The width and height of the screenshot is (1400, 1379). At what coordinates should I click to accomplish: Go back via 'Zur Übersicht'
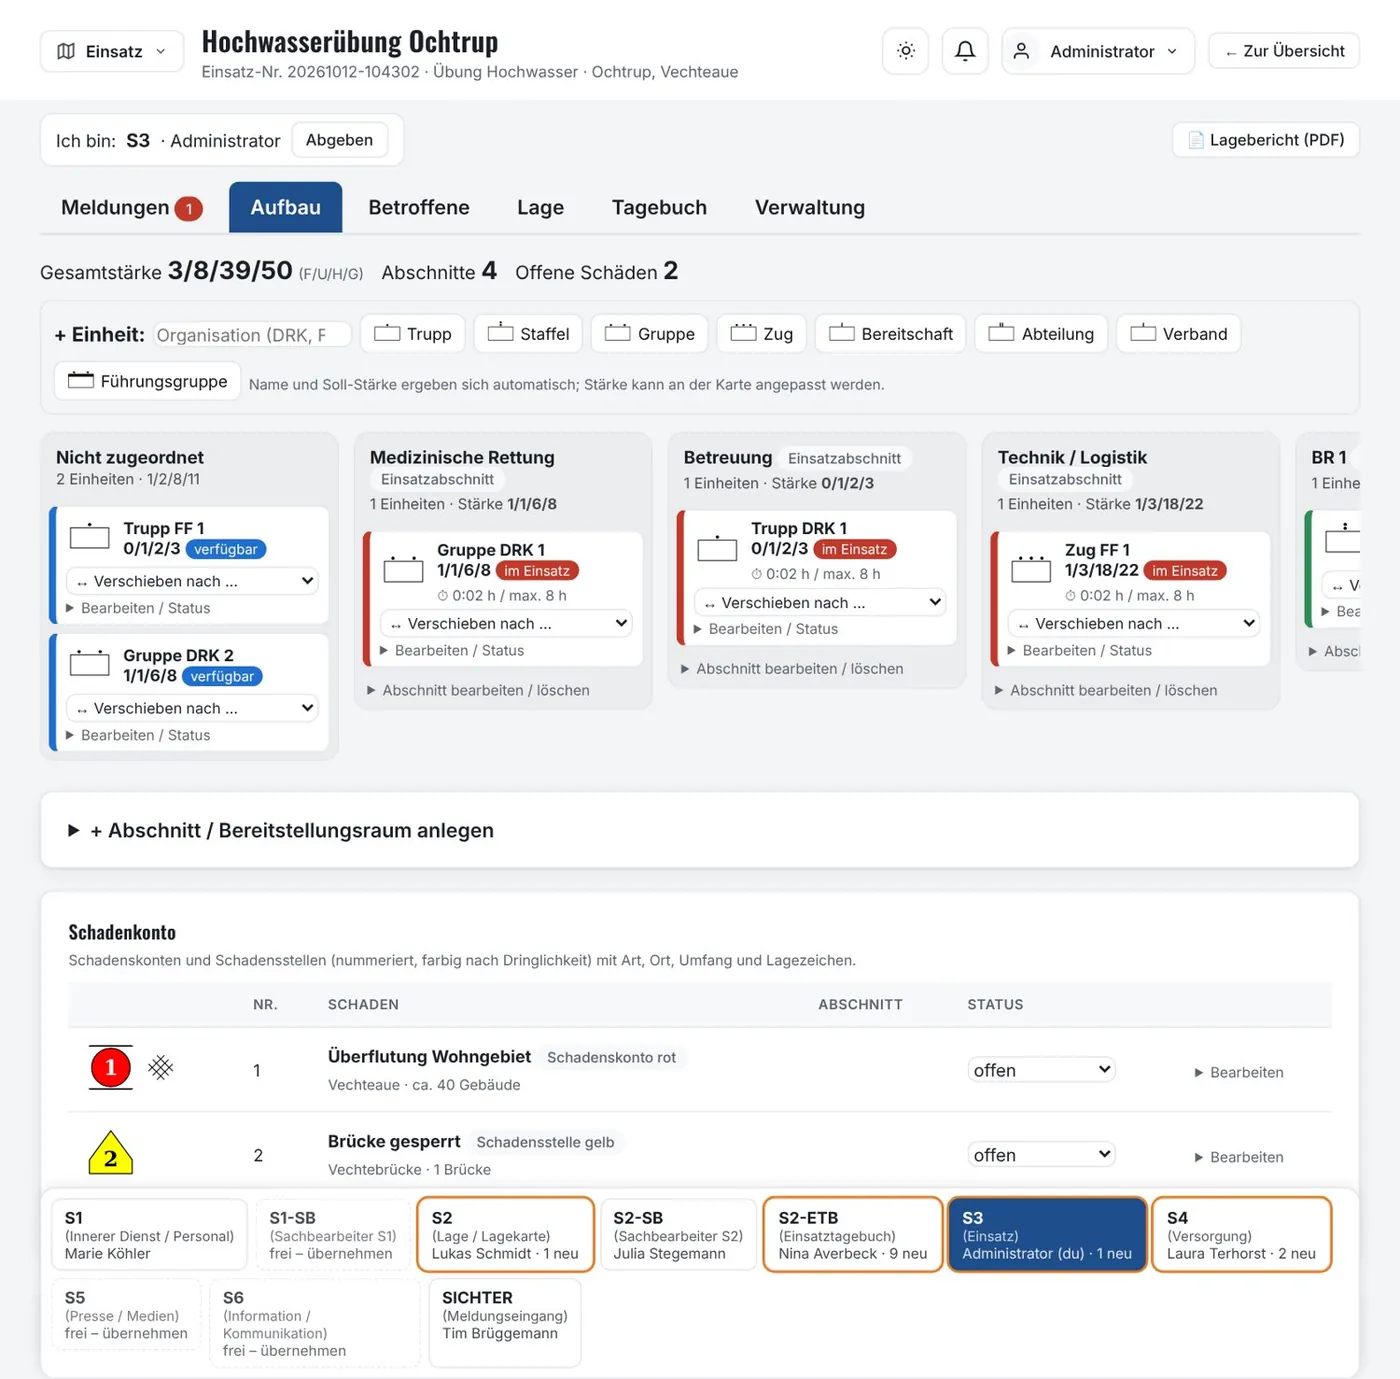[x=1284, y=51]
